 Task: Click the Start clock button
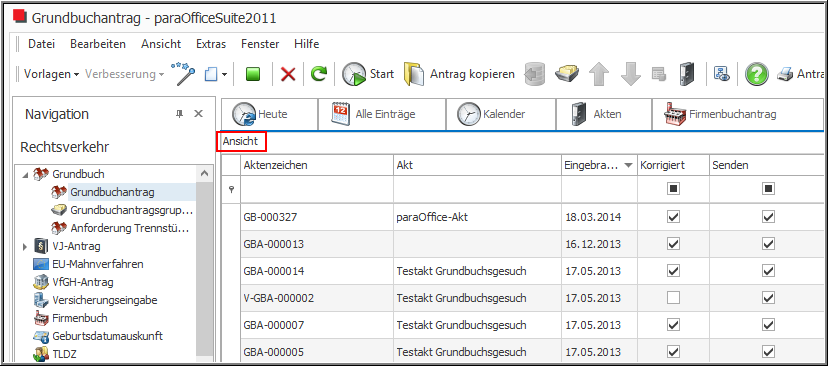[x=368, y=74]
